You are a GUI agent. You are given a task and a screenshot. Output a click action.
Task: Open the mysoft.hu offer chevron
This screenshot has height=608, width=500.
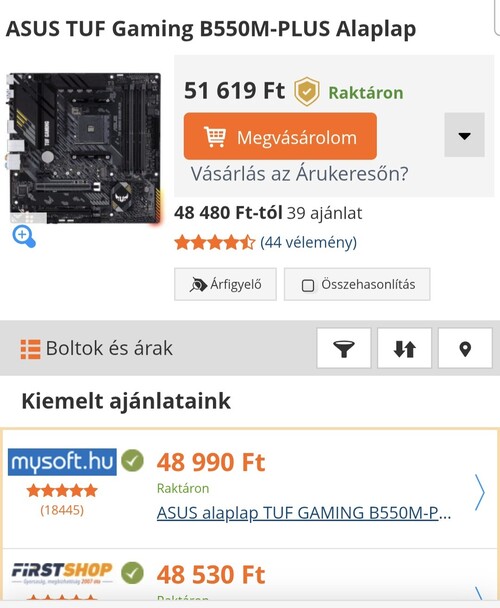point(480,492)
